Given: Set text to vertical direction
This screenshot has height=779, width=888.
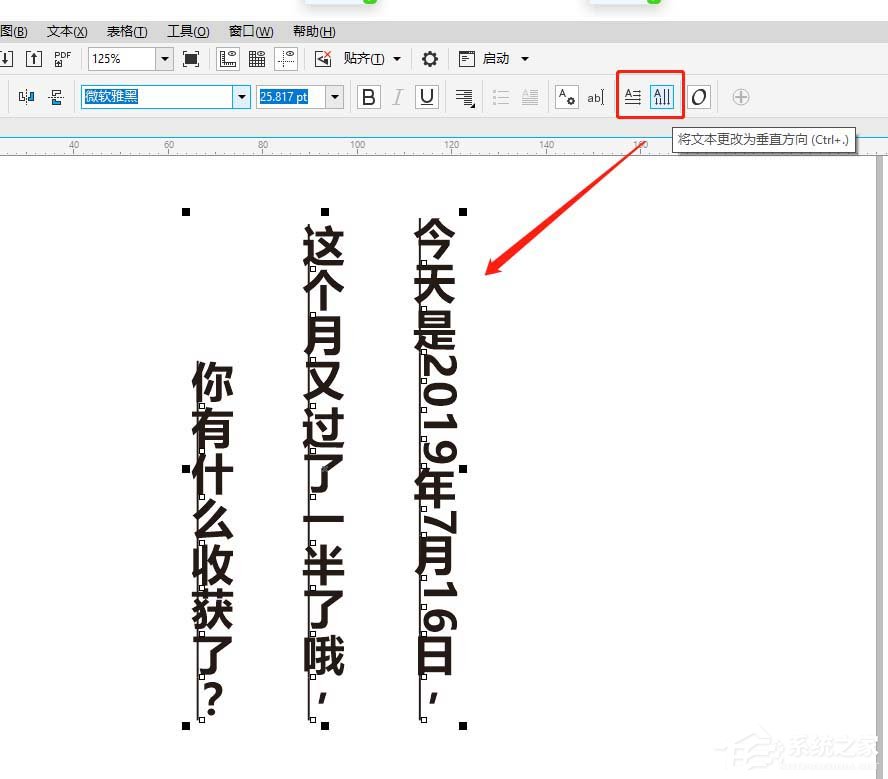Looking at the screenshot, I should [662, 96].
